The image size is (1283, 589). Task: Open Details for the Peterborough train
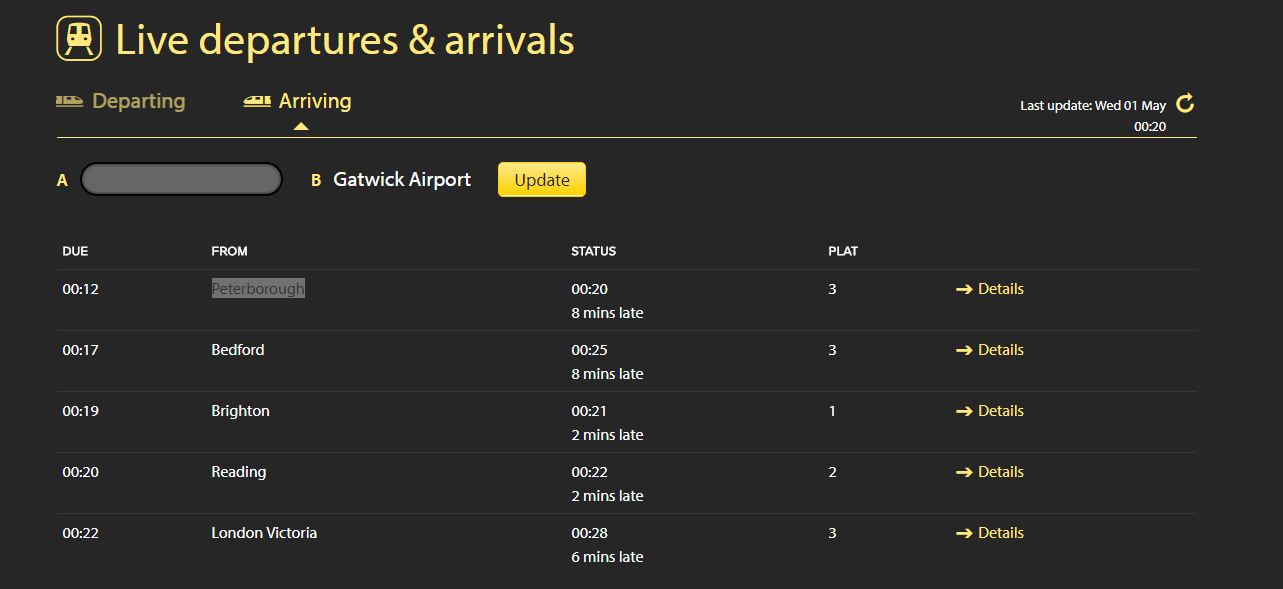(x=1000, y=289)
